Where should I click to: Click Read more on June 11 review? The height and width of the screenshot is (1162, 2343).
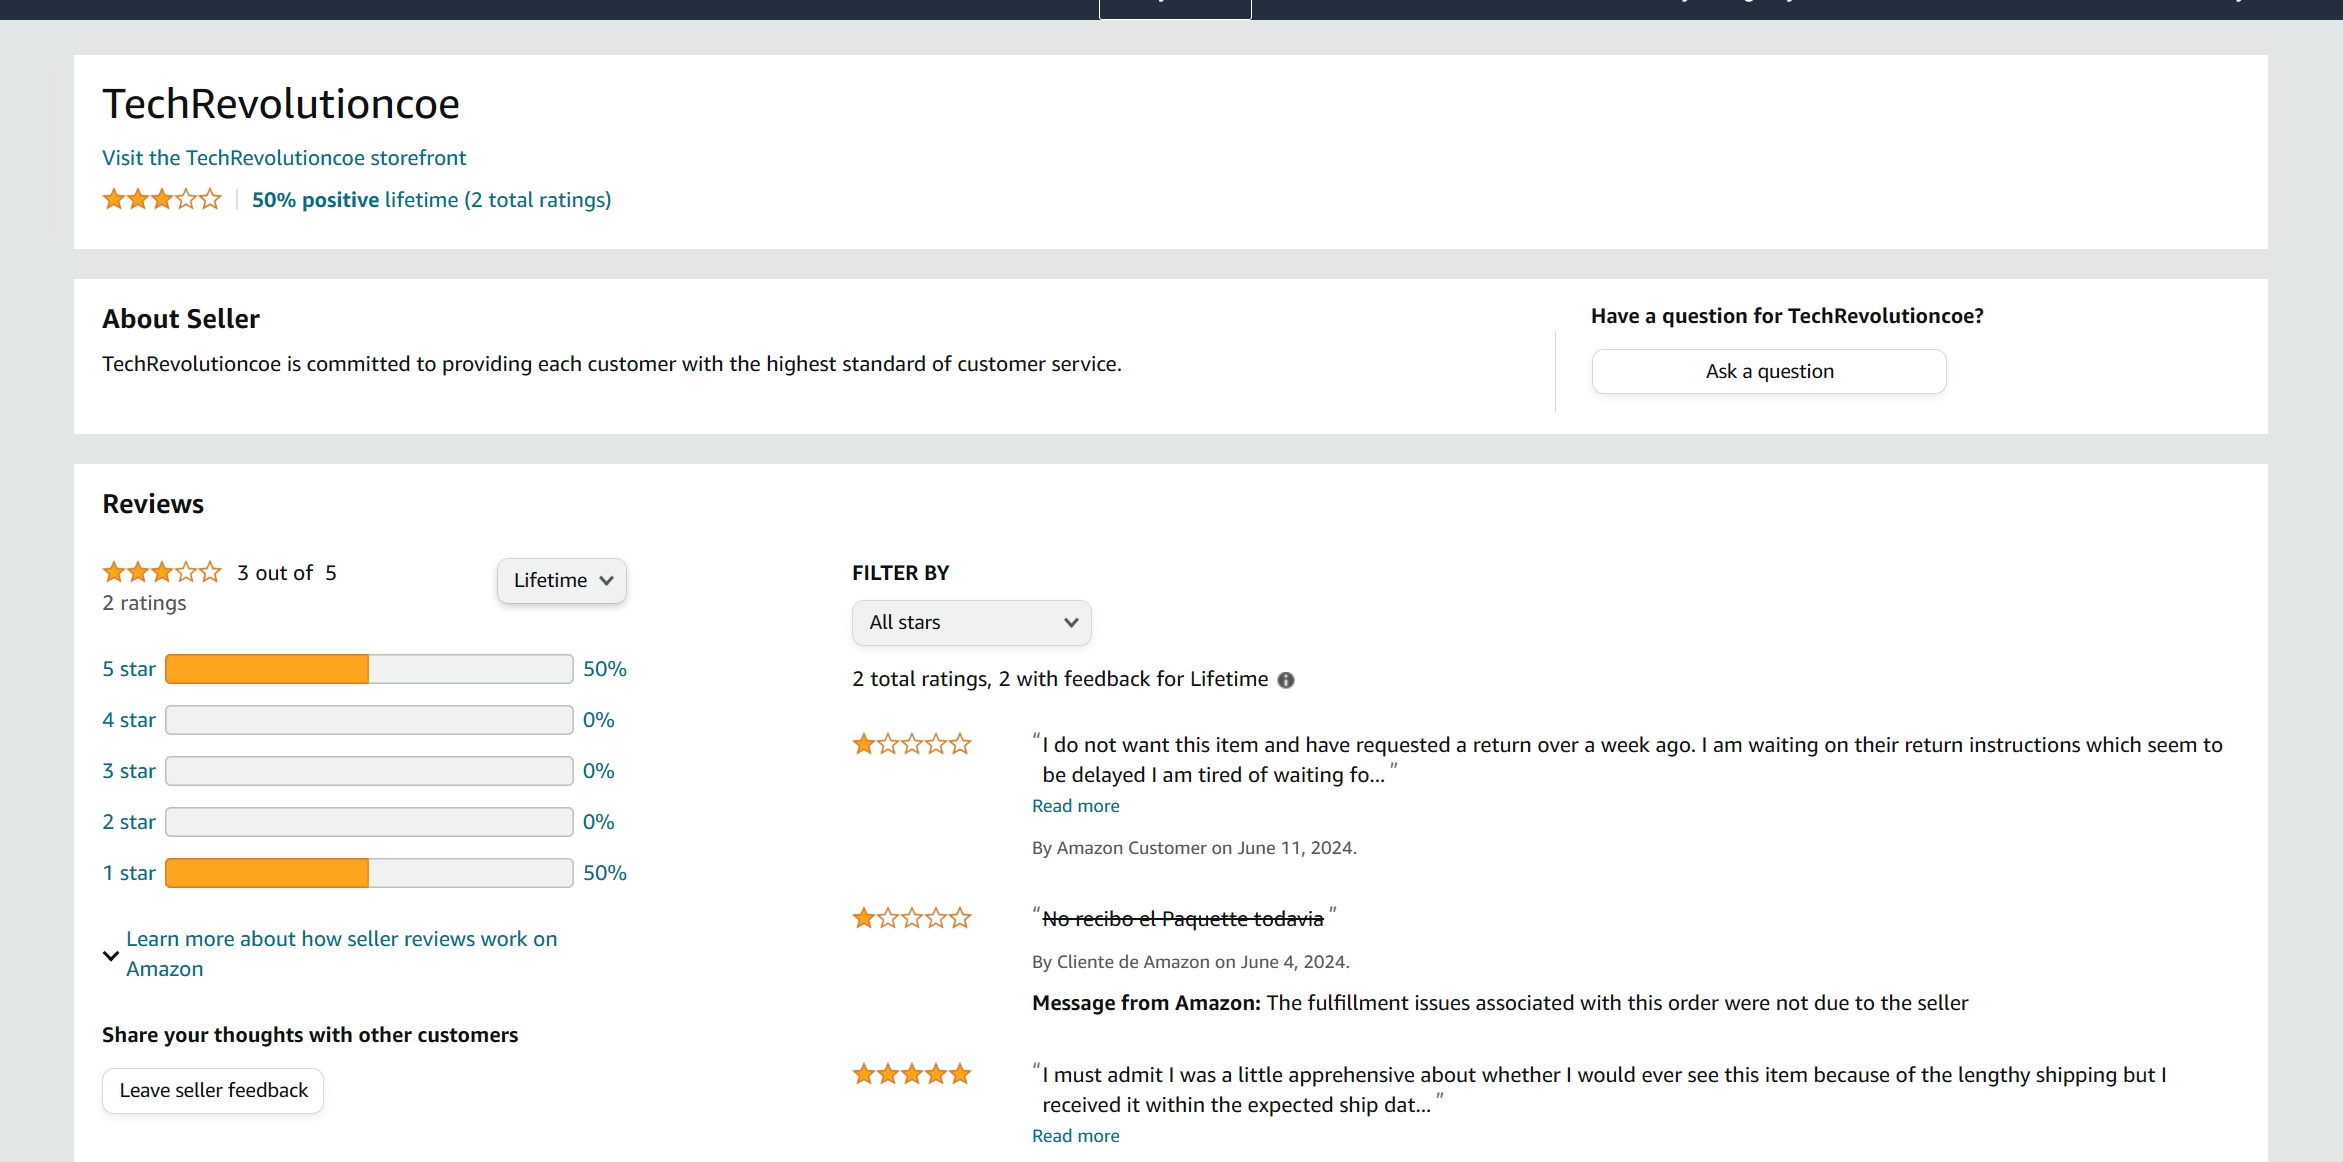(x=1075, y=806)
